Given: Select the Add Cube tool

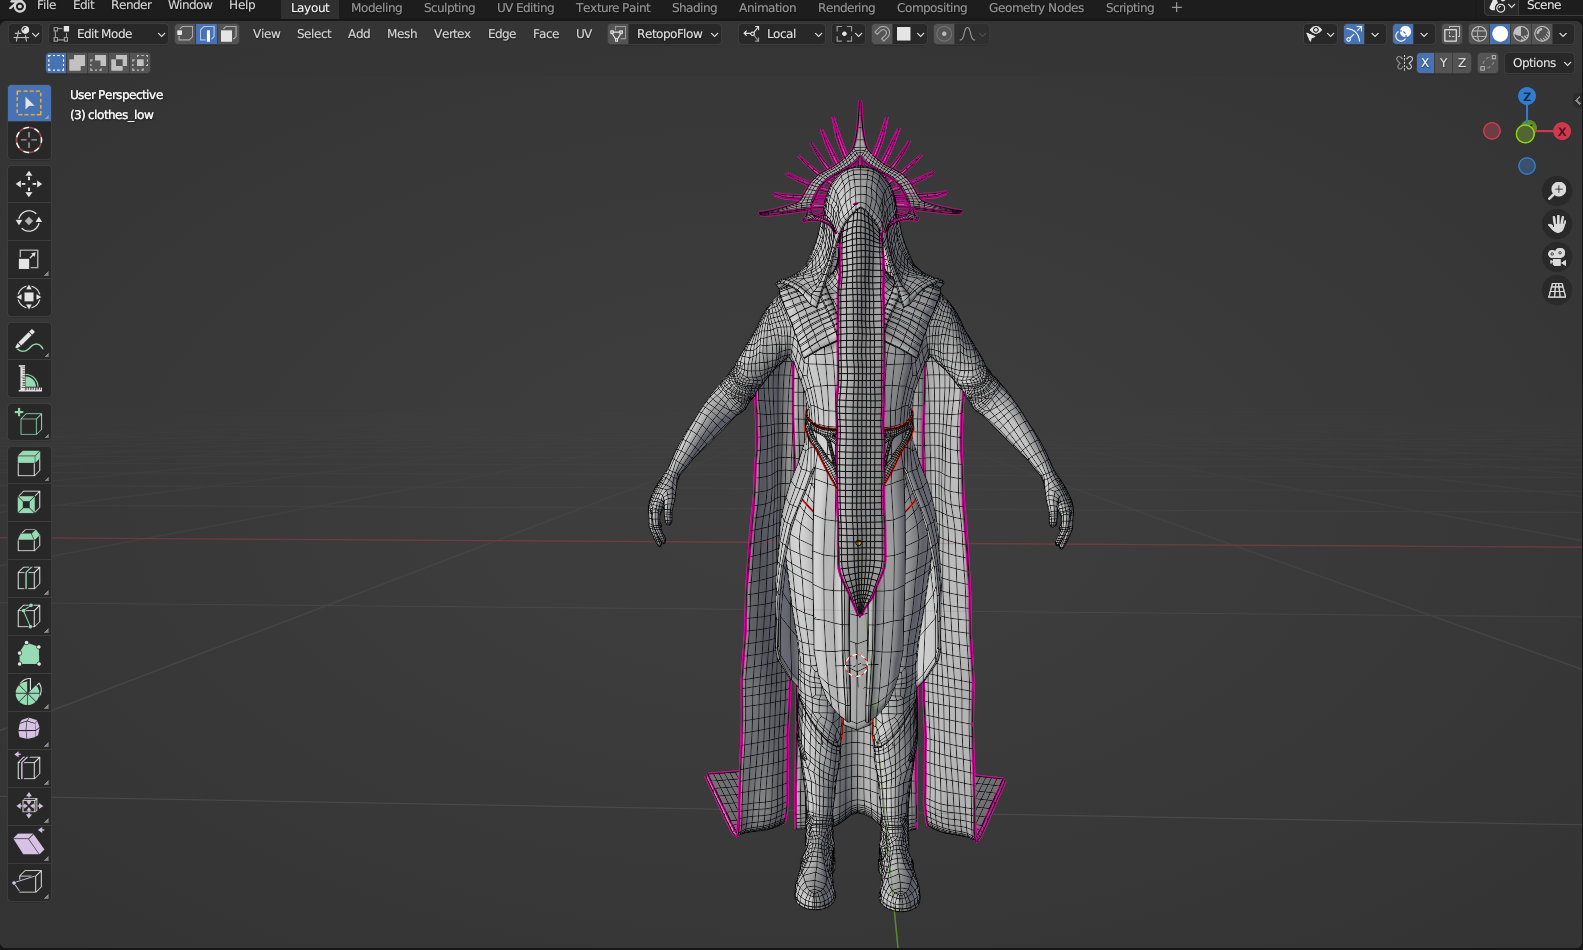Looking at the screenshot, I should [x=29, y=422].
